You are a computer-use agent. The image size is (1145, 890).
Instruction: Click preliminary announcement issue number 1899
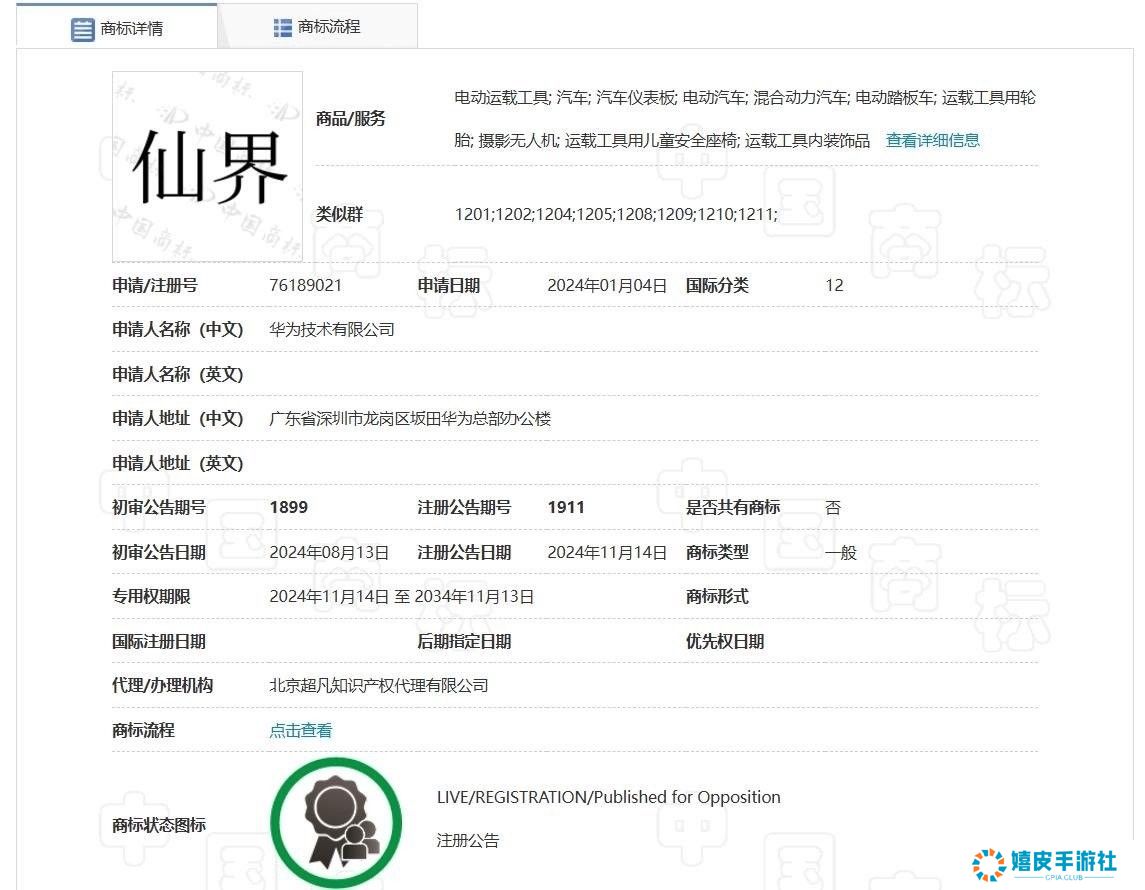[x=288, y=507]
